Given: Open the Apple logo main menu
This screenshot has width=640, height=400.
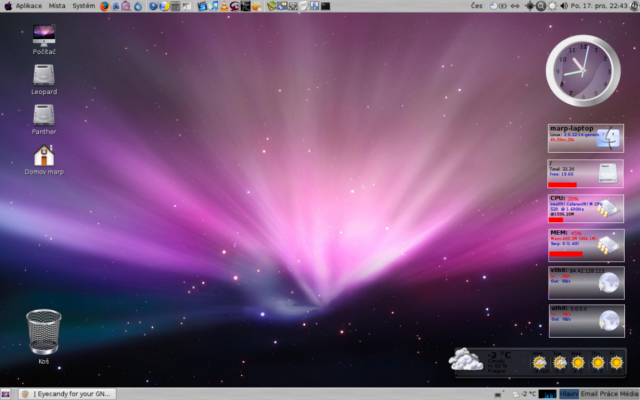Looking at the screenshot, I should tap(7, 6).
